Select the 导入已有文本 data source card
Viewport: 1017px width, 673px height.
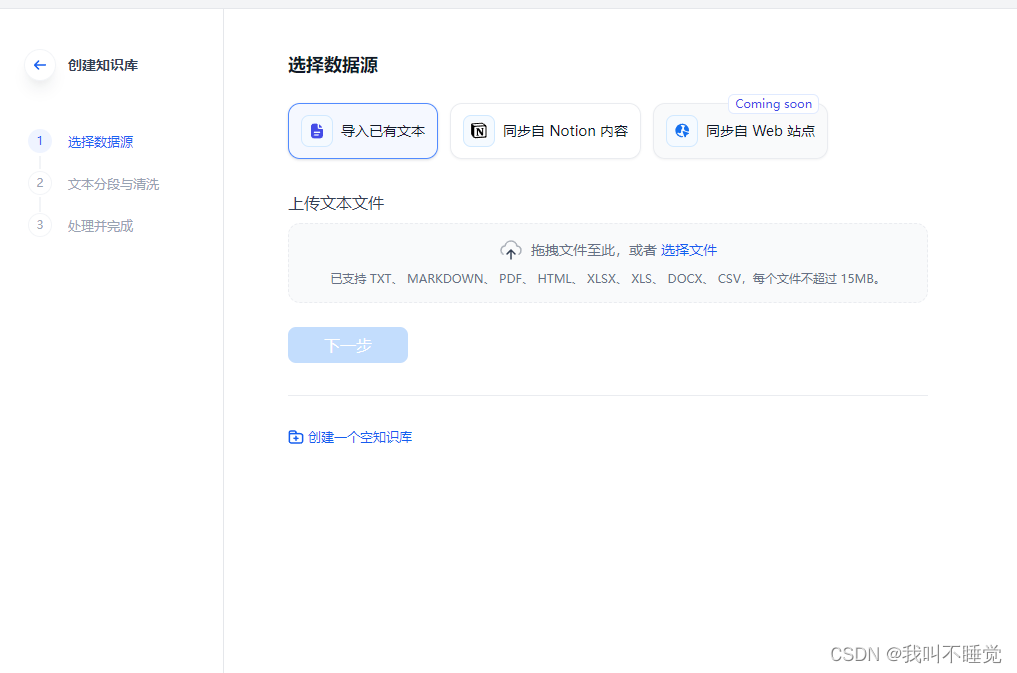pyautogui.click(x=362, y=130)
